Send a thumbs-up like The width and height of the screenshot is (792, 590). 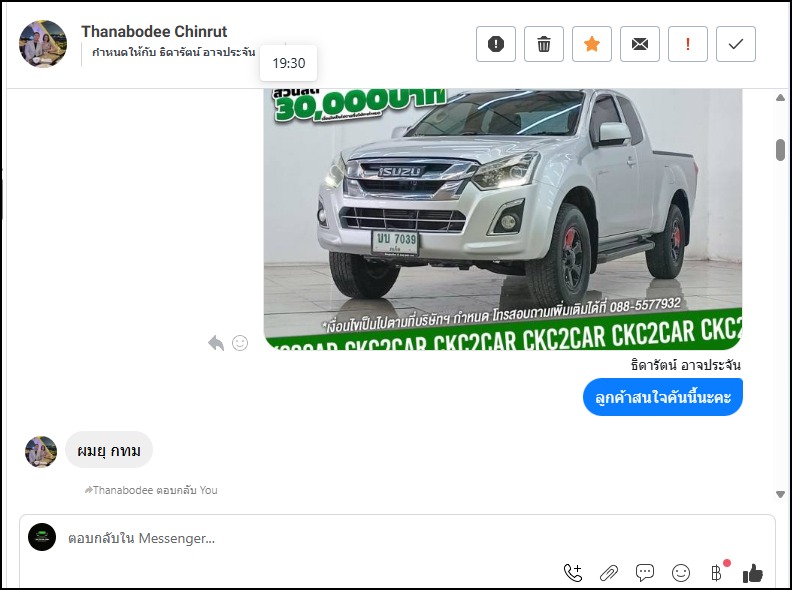point(753,573)
